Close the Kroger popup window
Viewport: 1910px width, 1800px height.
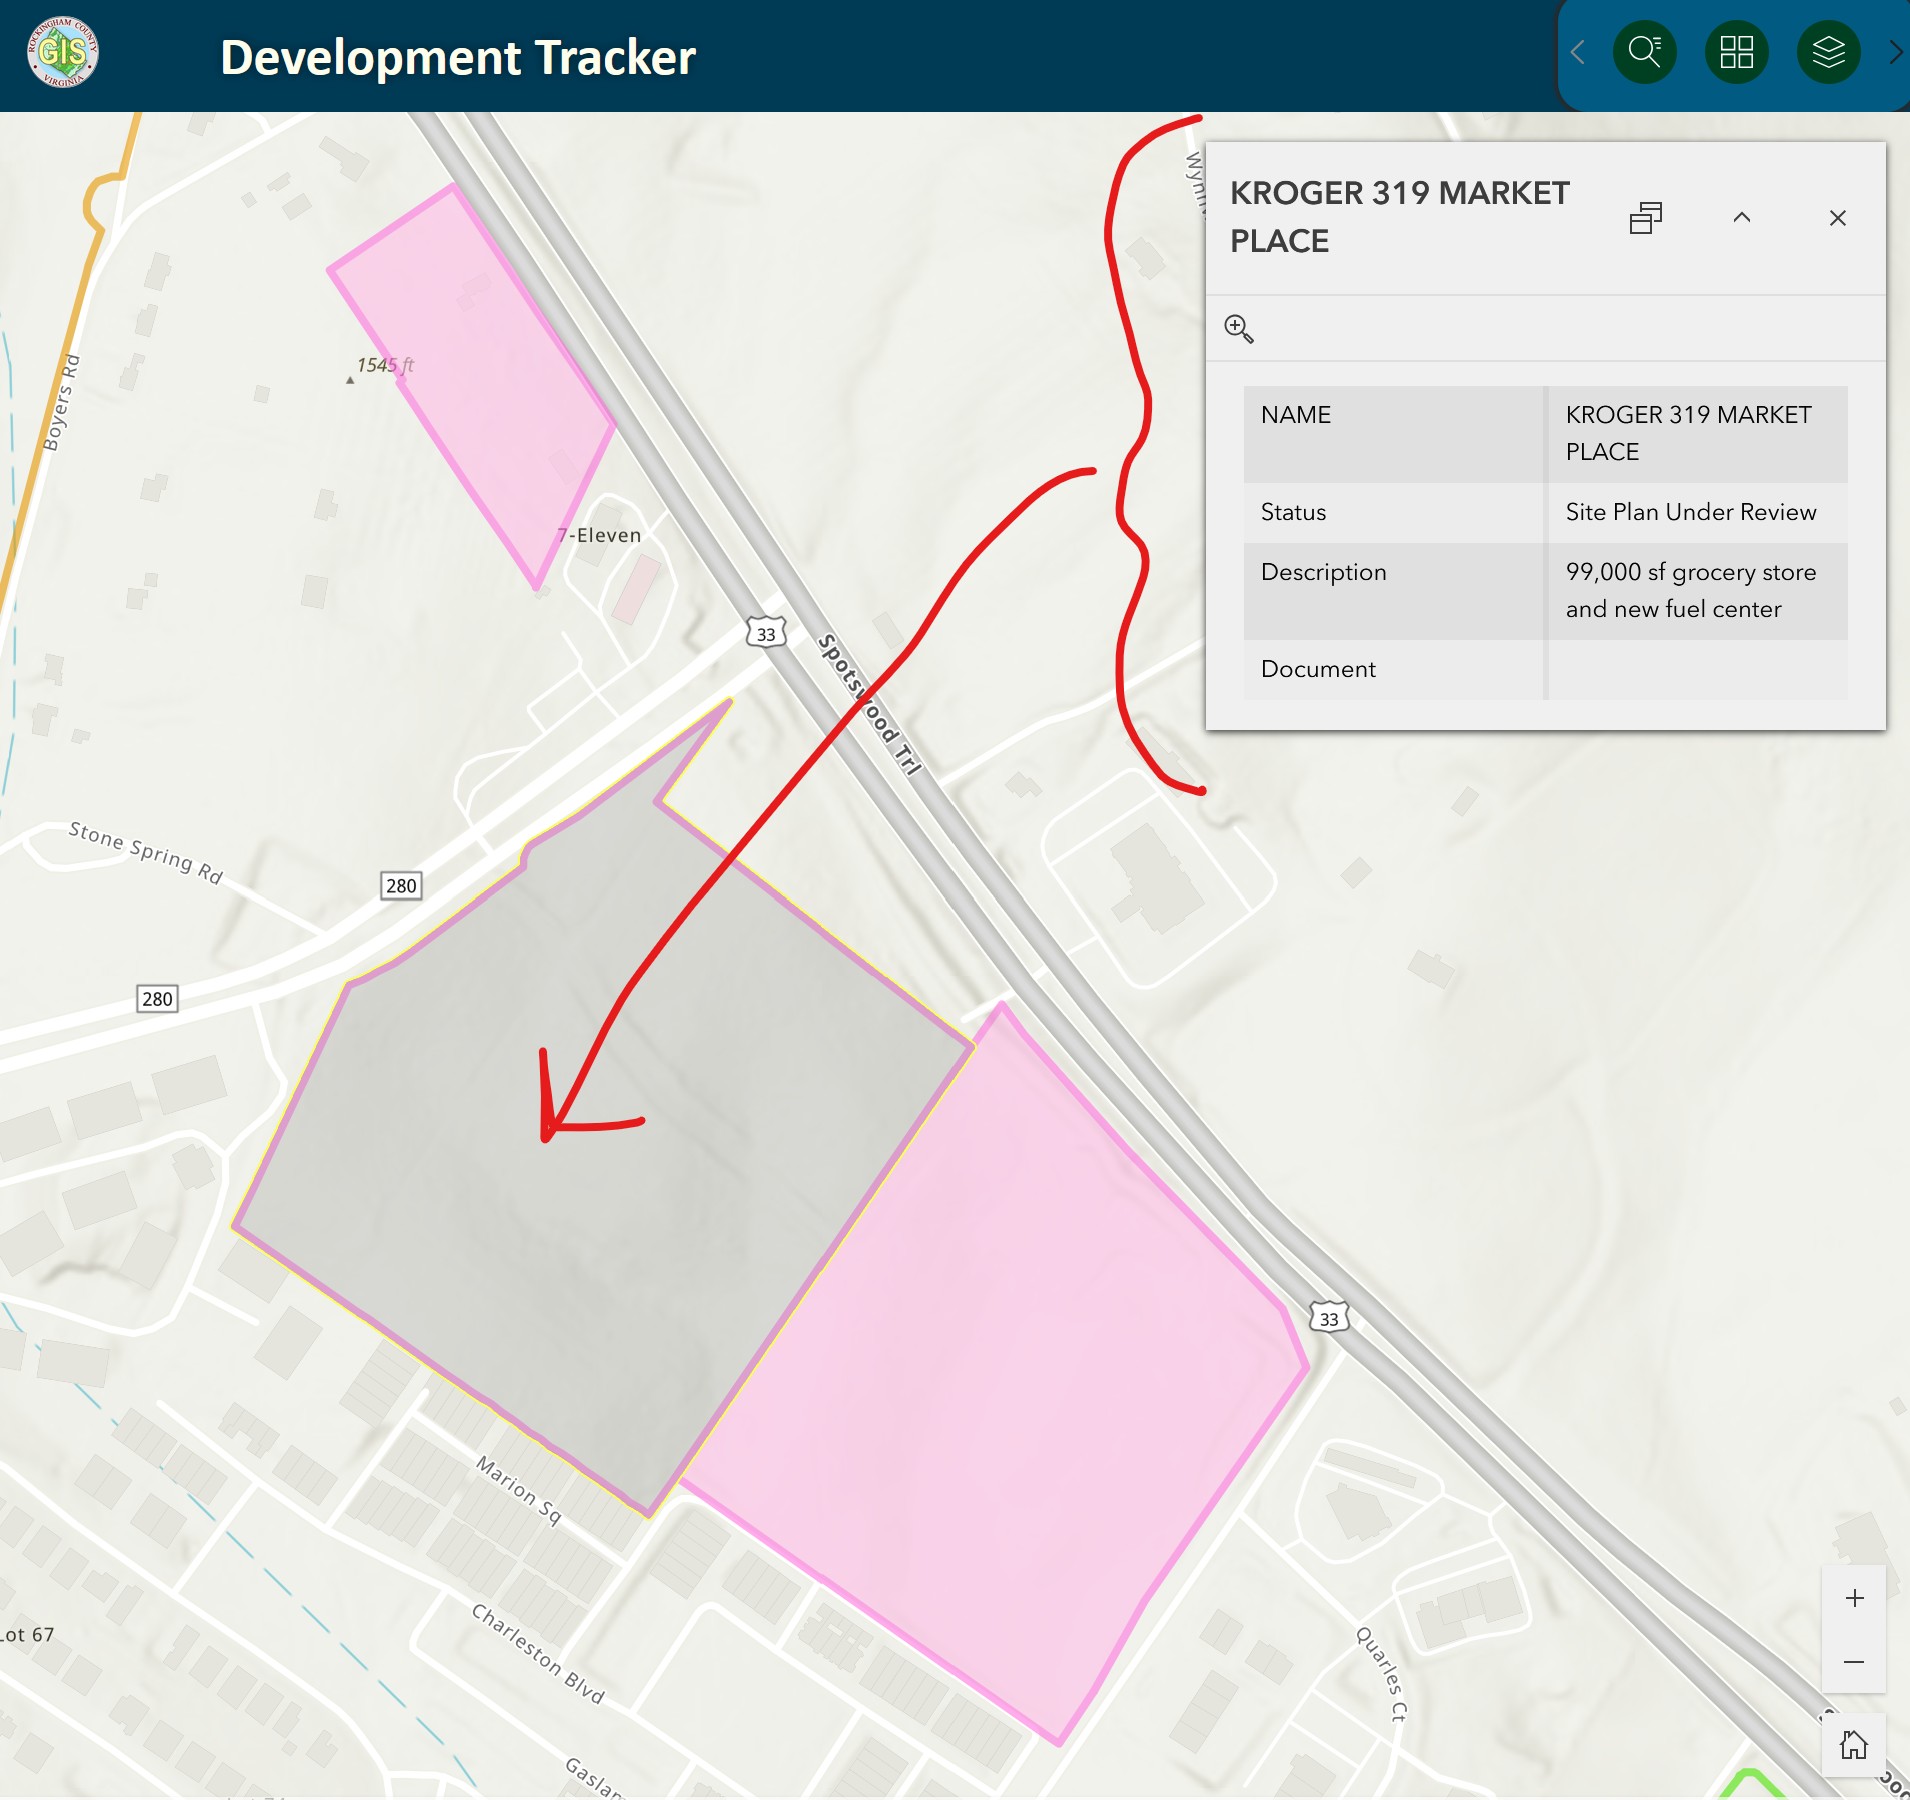[1837, 218]
